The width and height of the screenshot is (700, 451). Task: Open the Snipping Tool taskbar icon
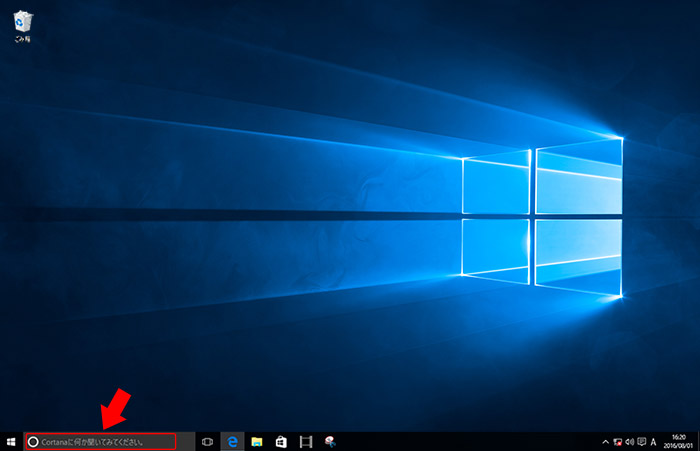[x=330, y=442]
